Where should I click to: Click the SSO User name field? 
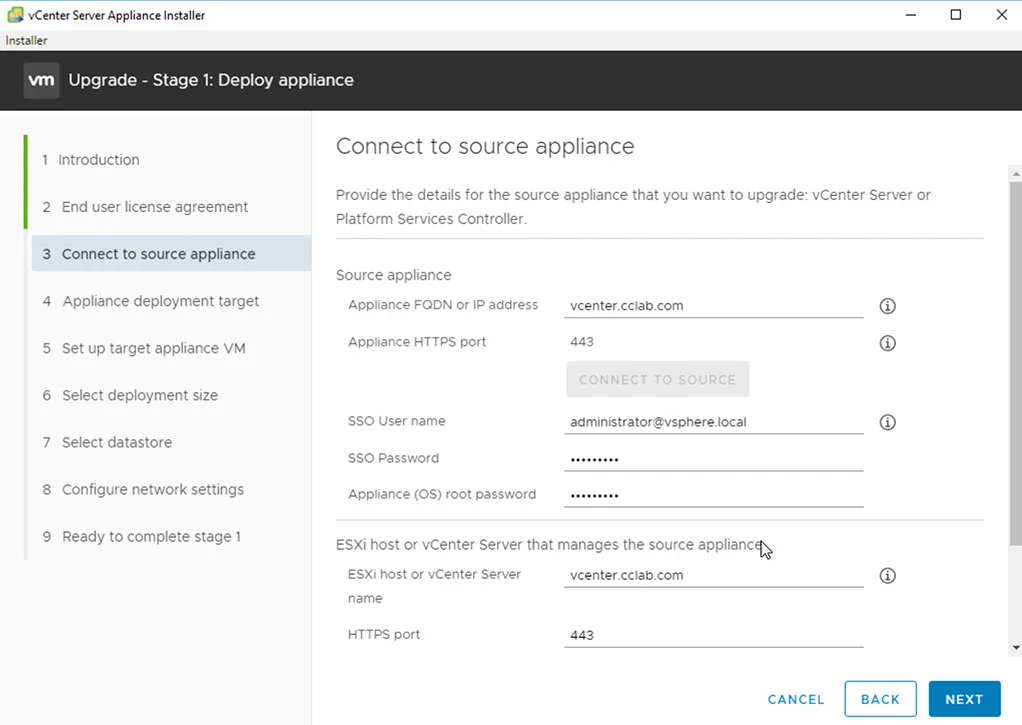tap(714, 422)
